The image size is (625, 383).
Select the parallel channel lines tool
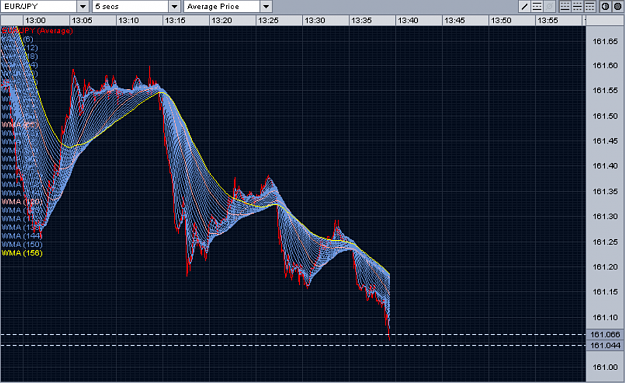[537, 6]
